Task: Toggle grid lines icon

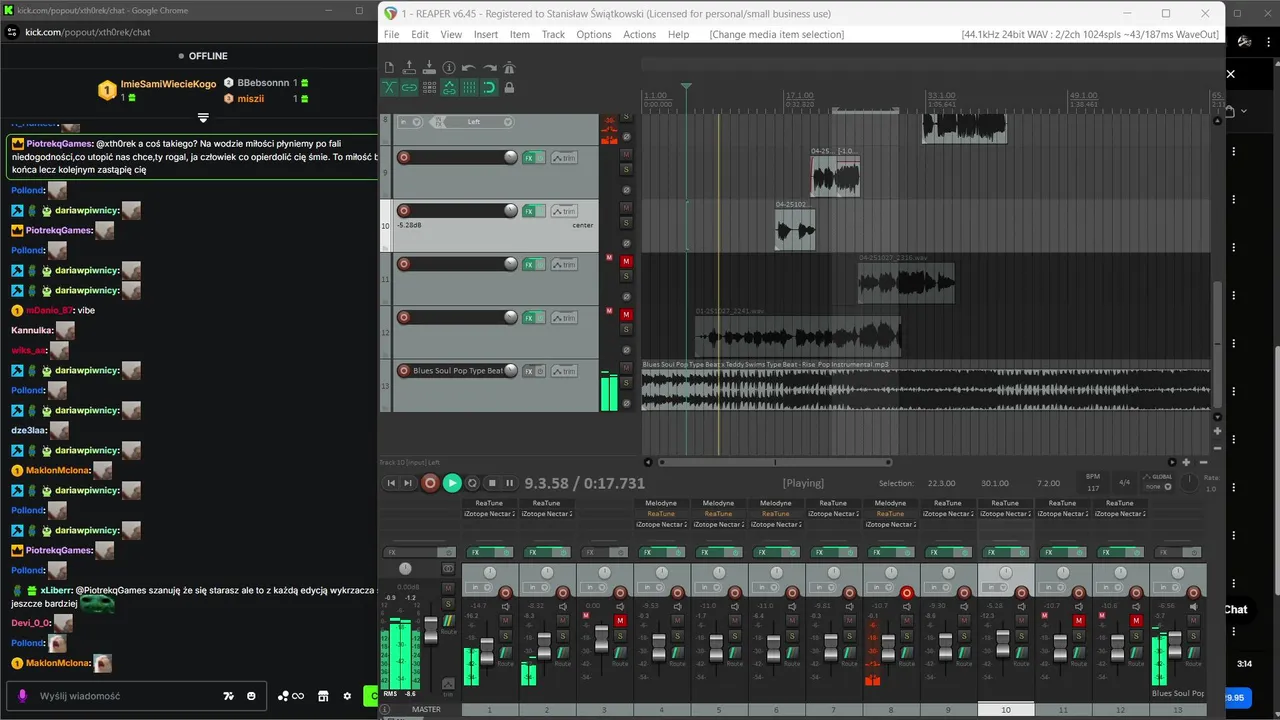Action: pos(469,88)
